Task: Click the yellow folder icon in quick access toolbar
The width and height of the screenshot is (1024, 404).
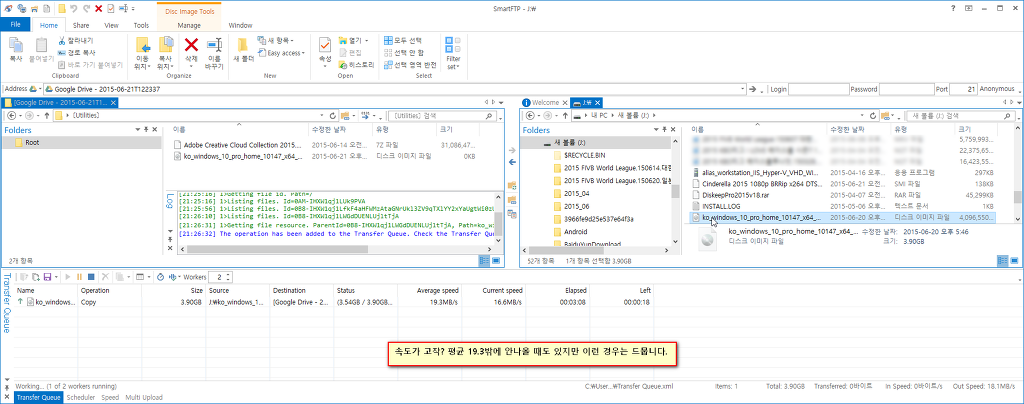Action: click(61, 8)
